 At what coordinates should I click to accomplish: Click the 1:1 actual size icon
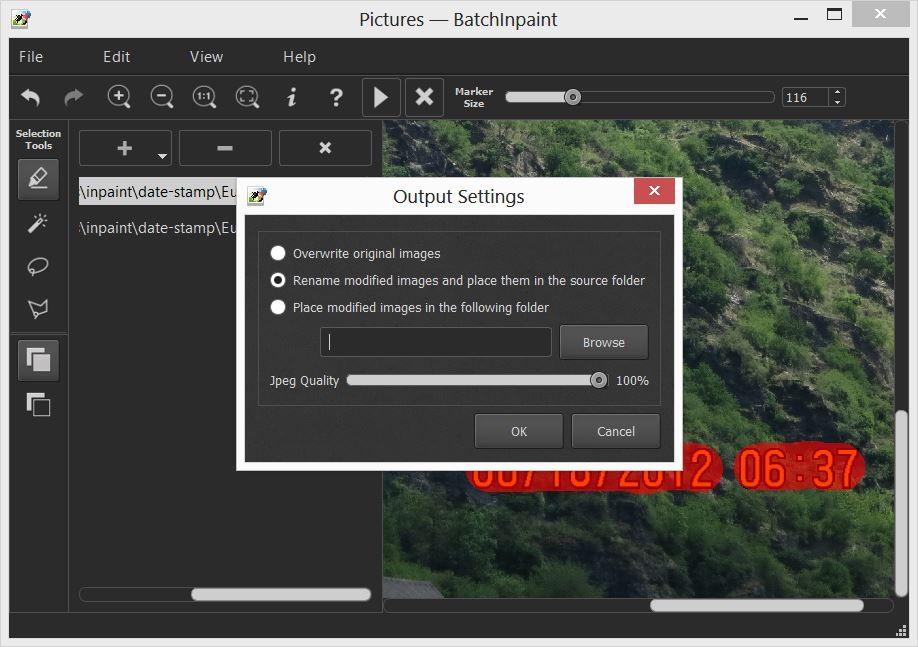(203, 97)
